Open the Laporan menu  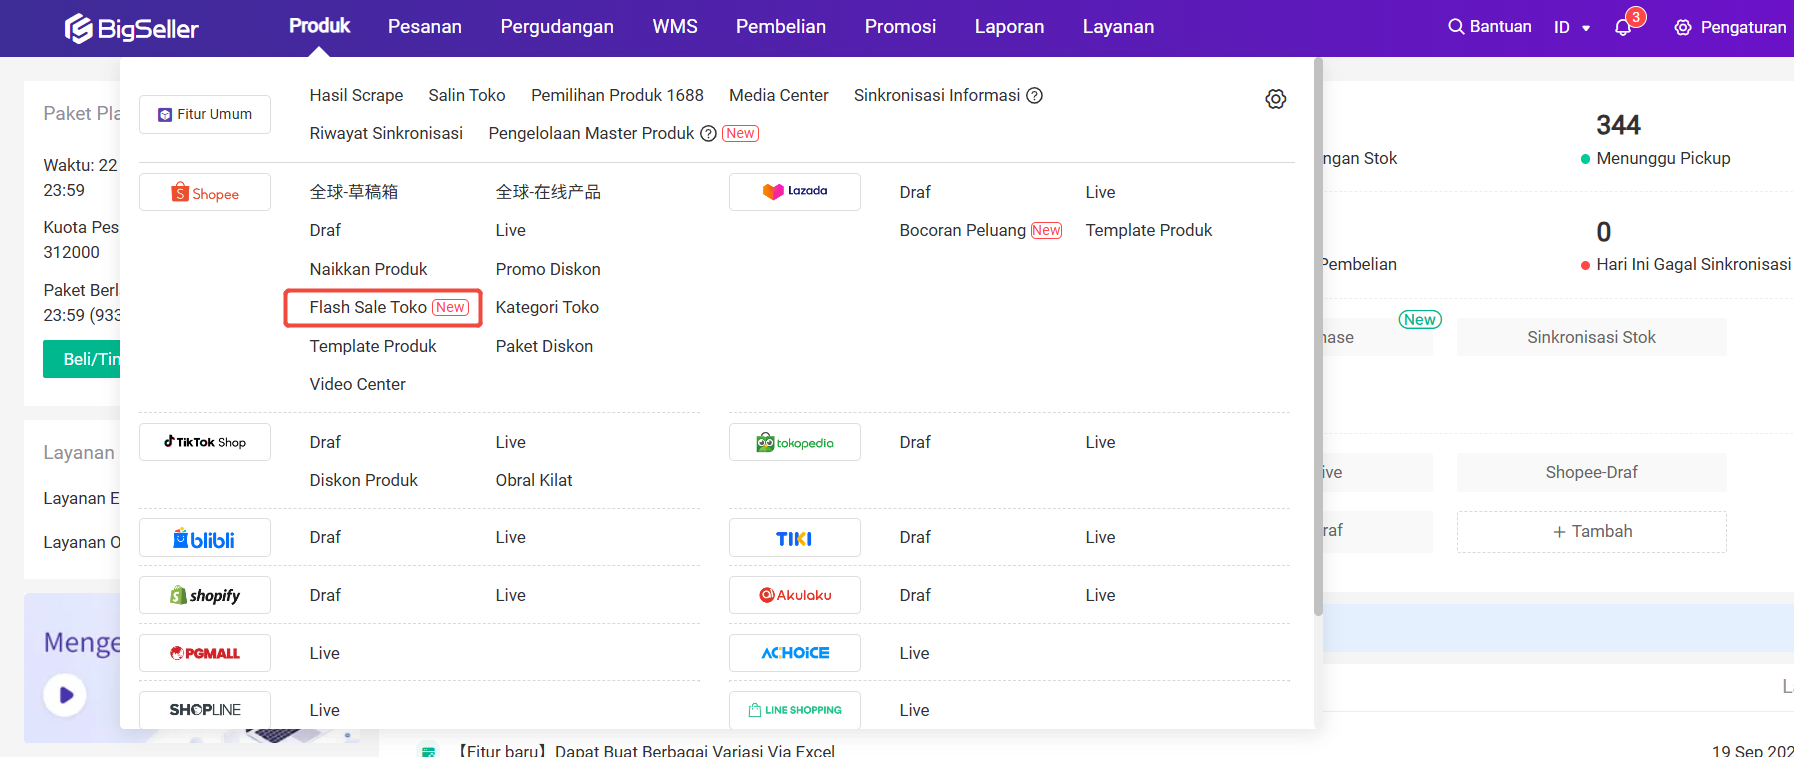[x=1009, y=27]
